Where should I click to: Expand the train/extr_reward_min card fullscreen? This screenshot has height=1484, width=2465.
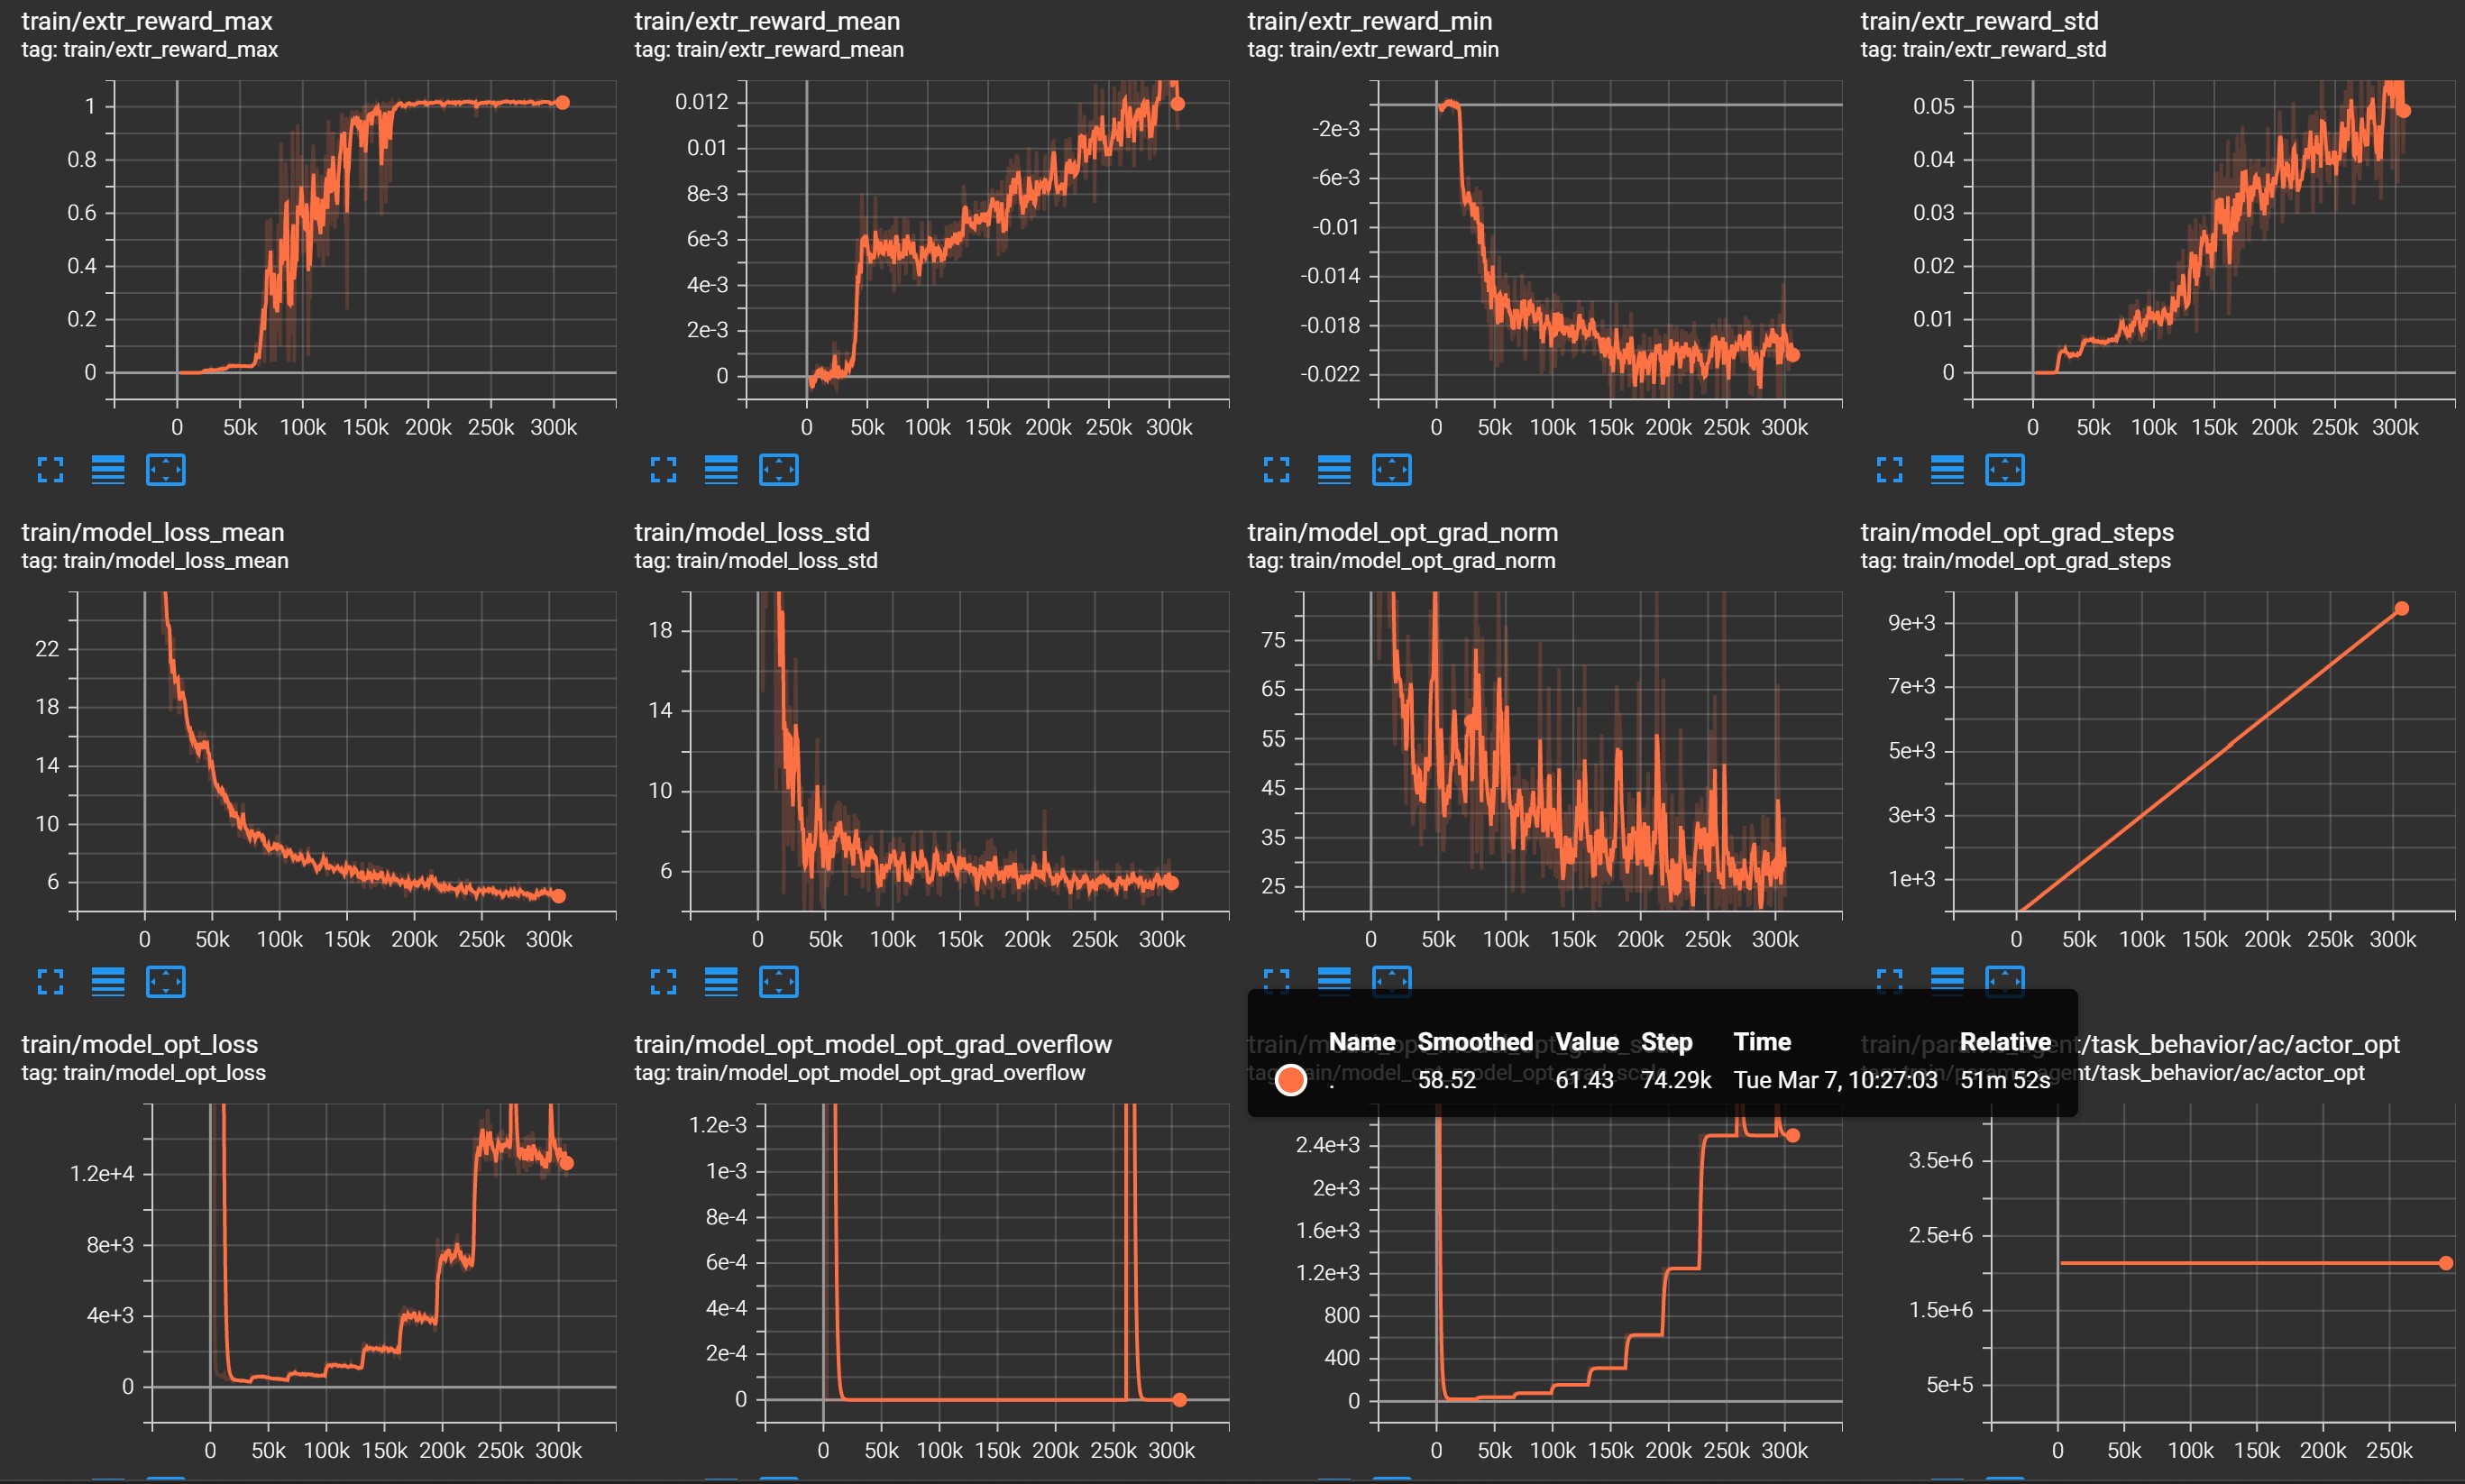click(1277, 470)
